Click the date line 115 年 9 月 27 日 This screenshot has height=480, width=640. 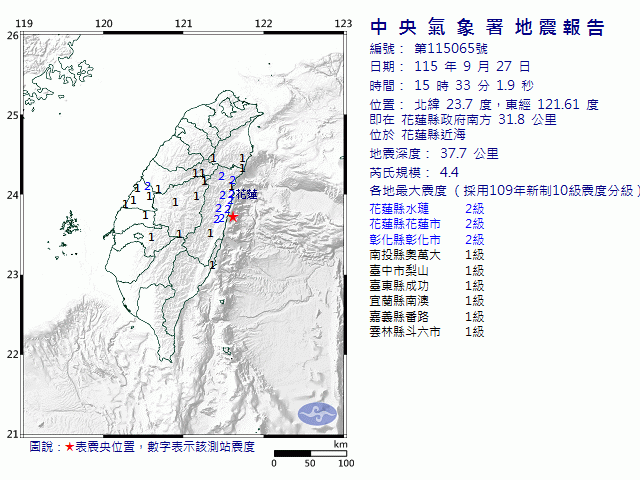(x=472, y=66)
